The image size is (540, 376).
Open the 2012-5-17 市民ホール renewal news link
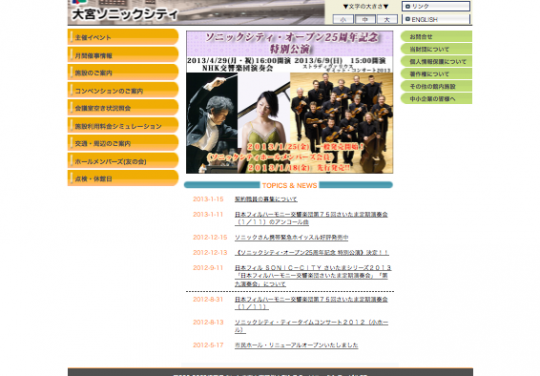tap(296, 345)
